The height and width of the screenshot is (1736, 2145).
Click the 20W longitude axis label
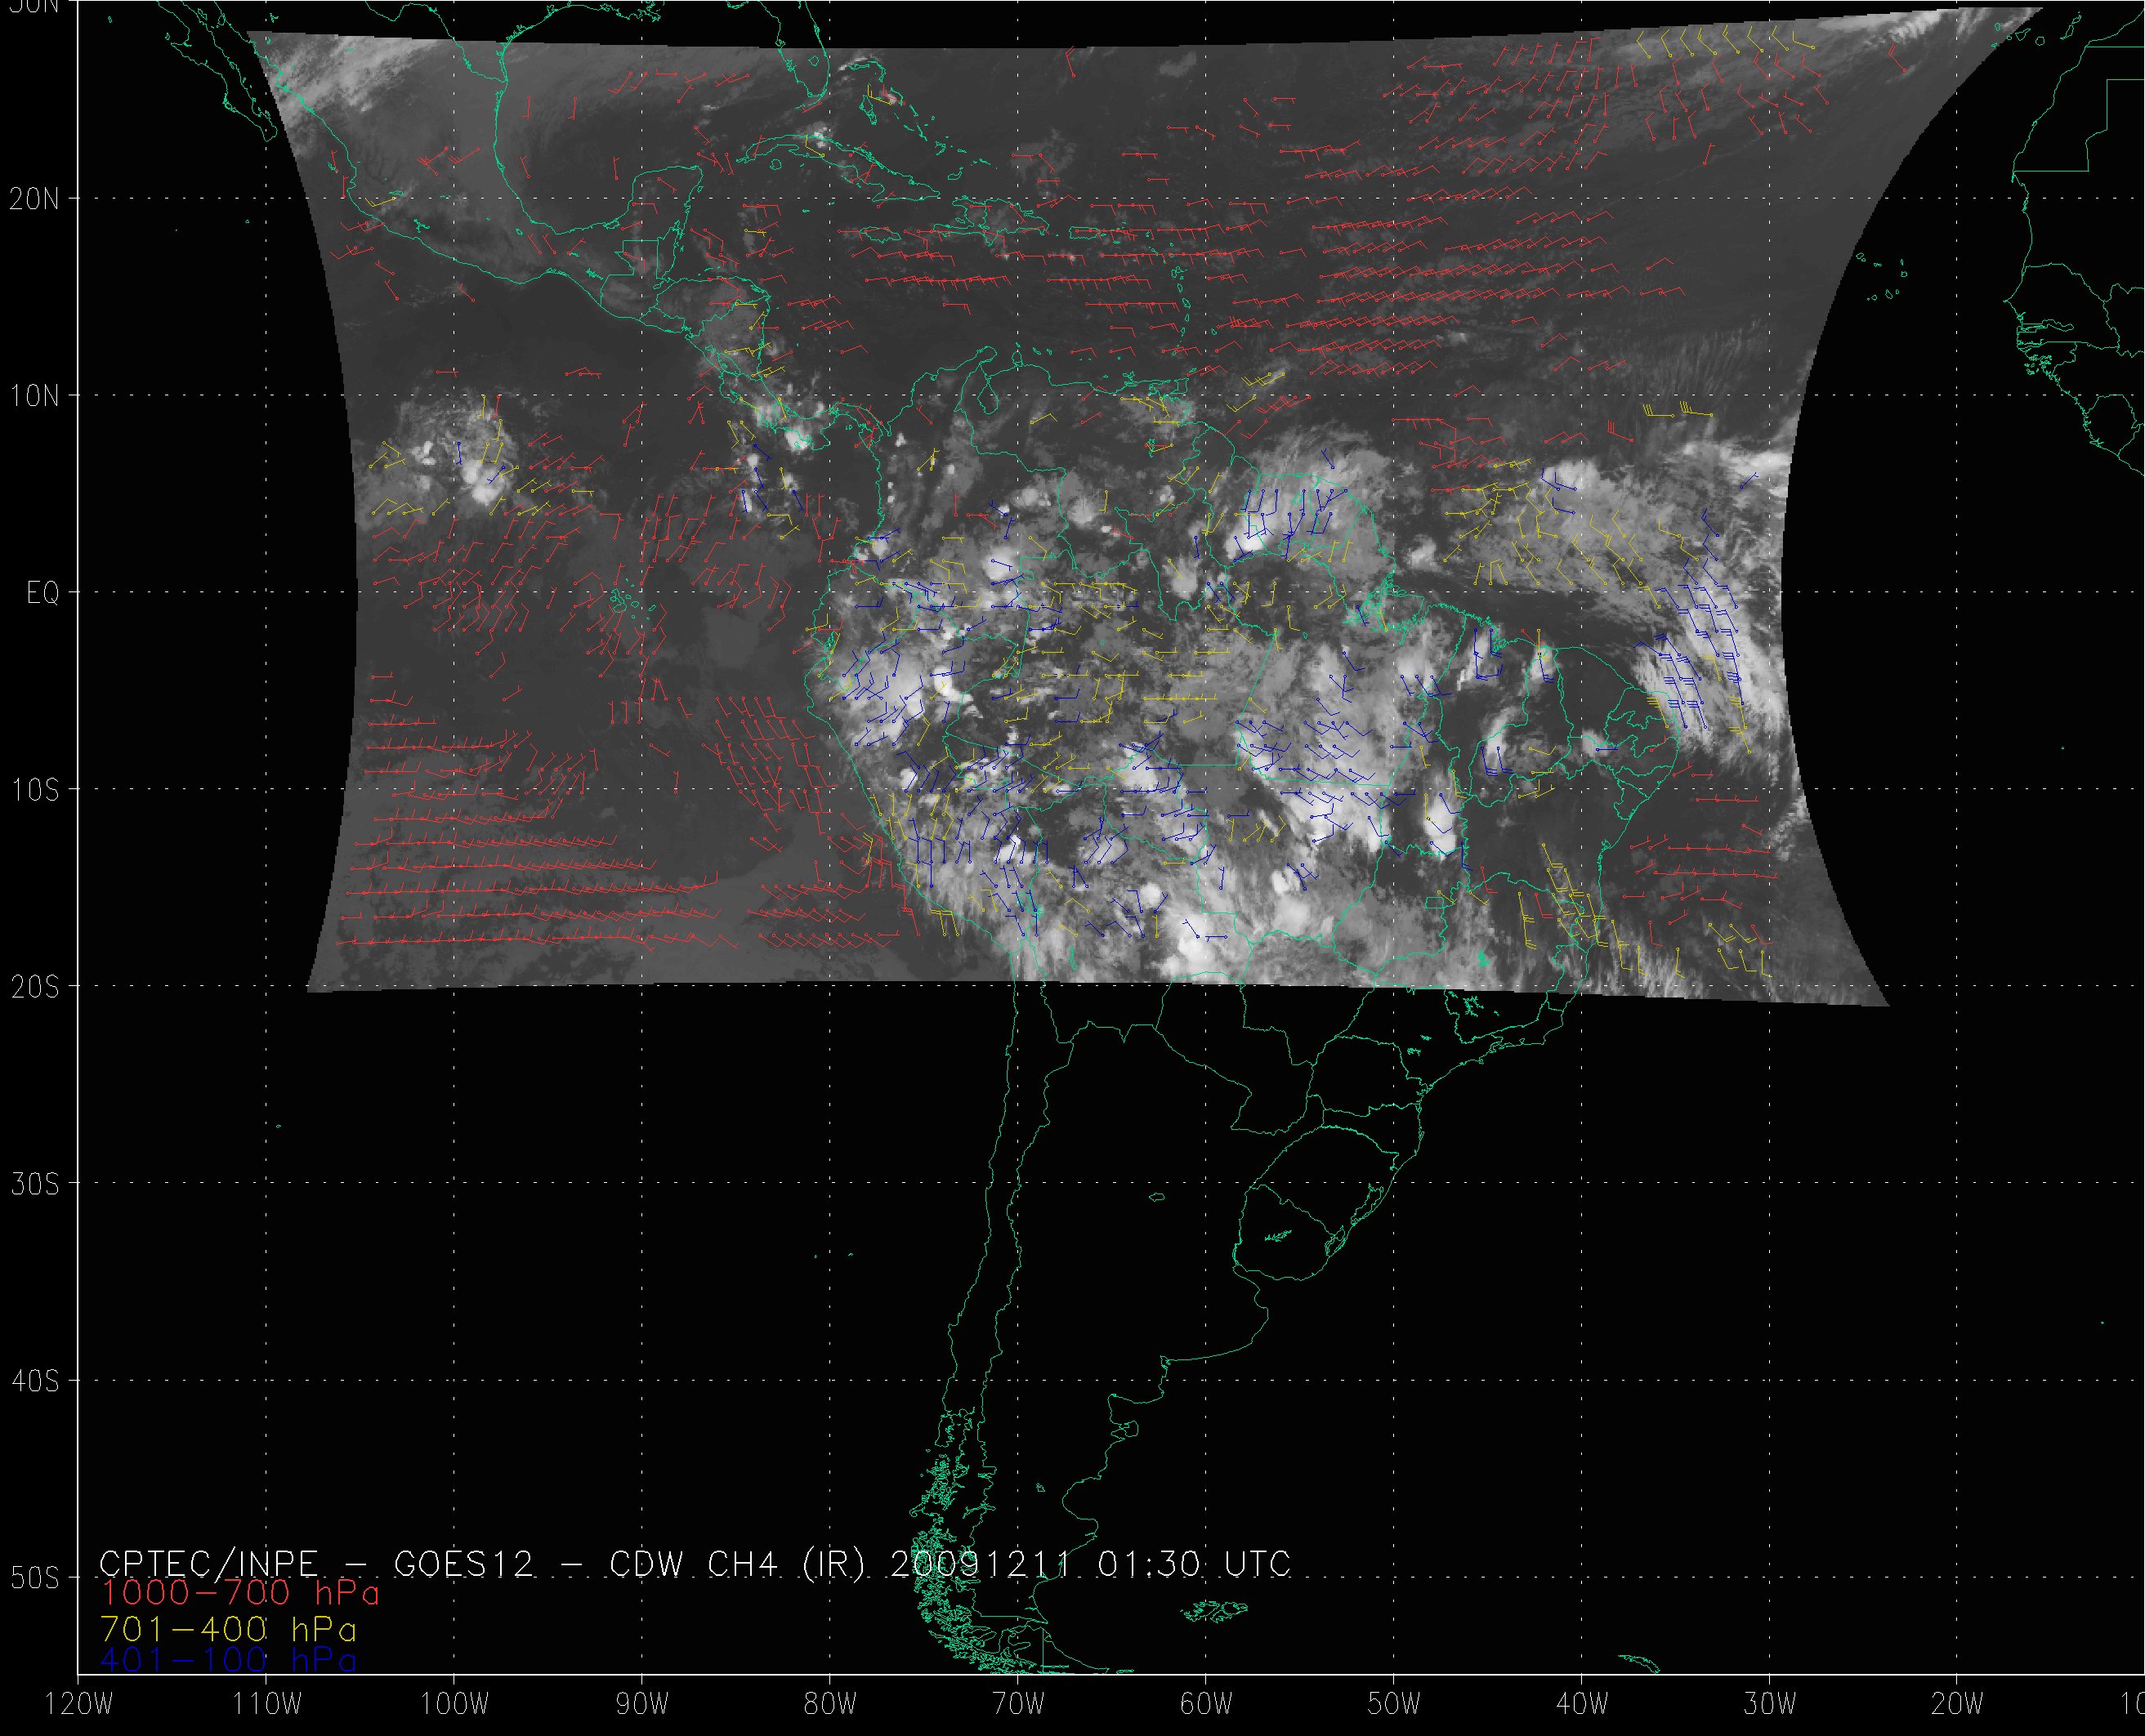point(1958,1705)
